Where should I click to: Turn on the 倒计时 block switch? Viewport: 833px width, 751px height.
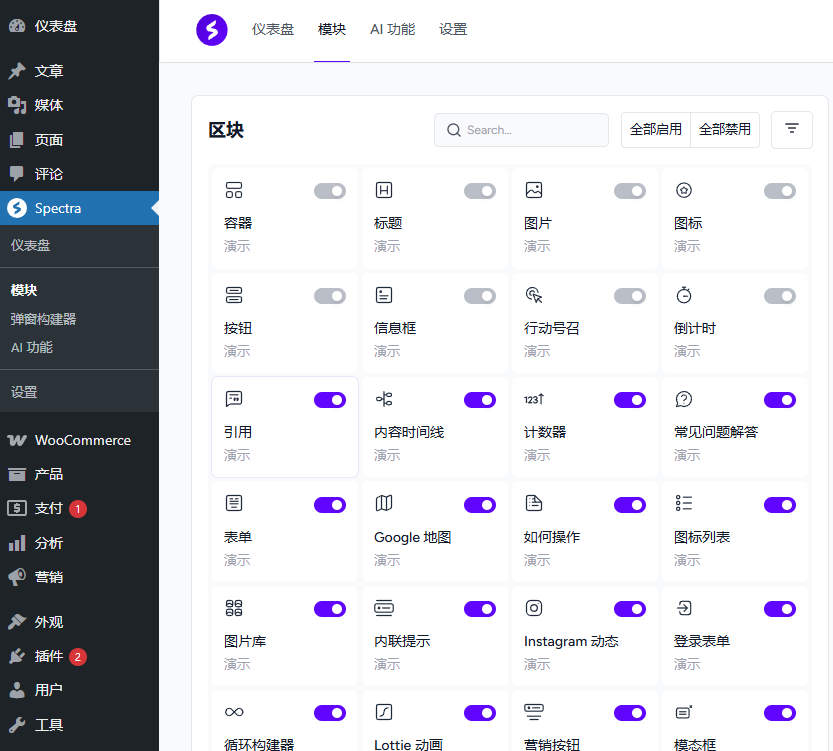[780, 296]
